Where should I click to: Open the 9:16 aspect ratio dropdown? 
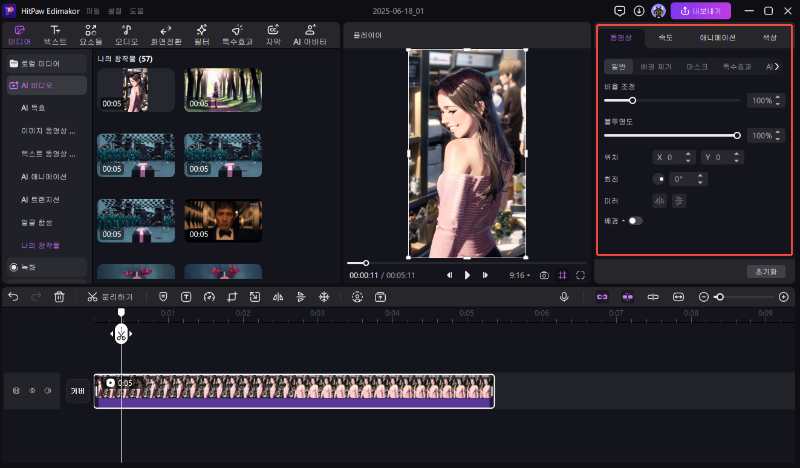pos(520,275)
